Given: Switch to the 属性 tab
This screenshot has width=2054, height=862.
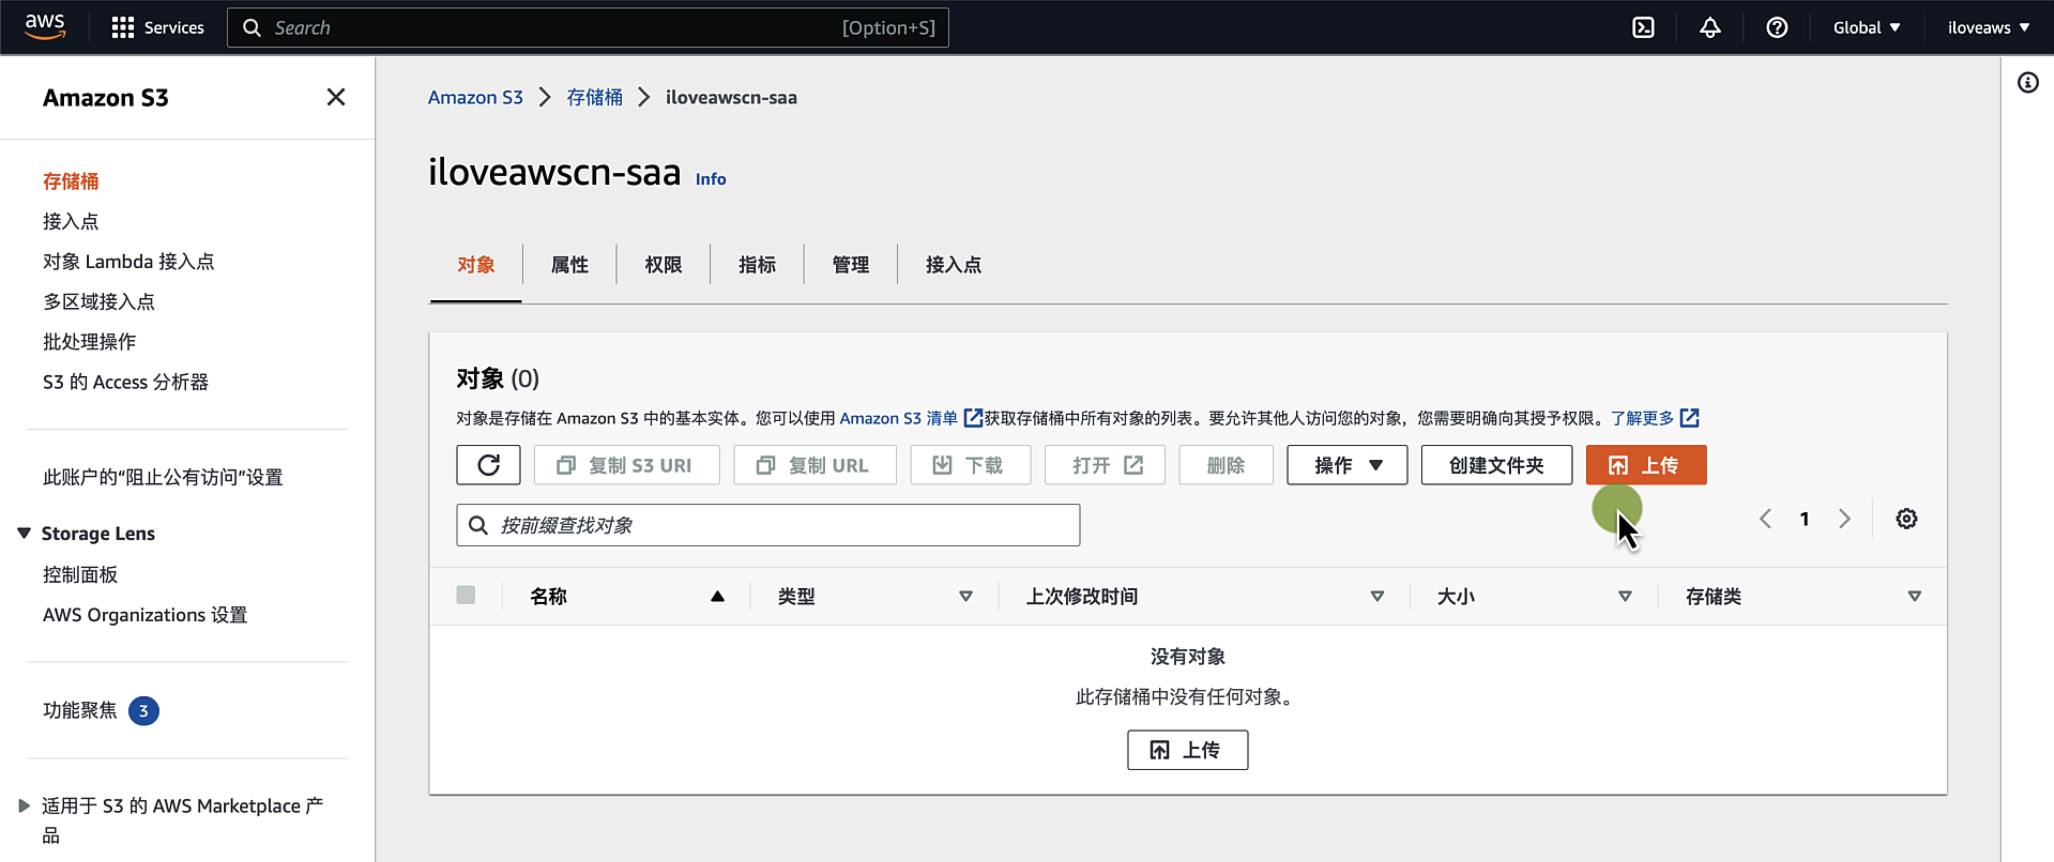Looking at the screenshot, I should pos(570,265).
